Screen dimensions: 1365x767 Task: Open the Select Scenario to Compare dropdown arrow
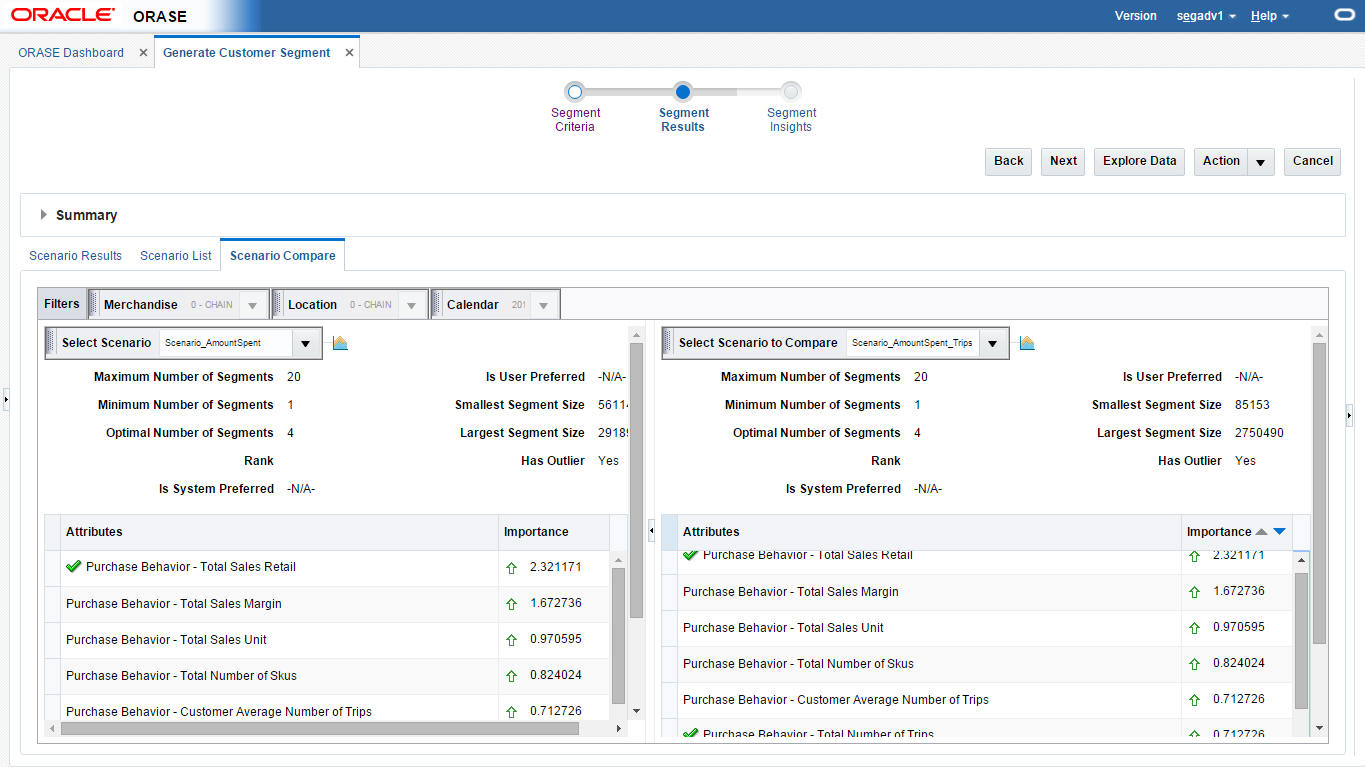click(992, 343)
